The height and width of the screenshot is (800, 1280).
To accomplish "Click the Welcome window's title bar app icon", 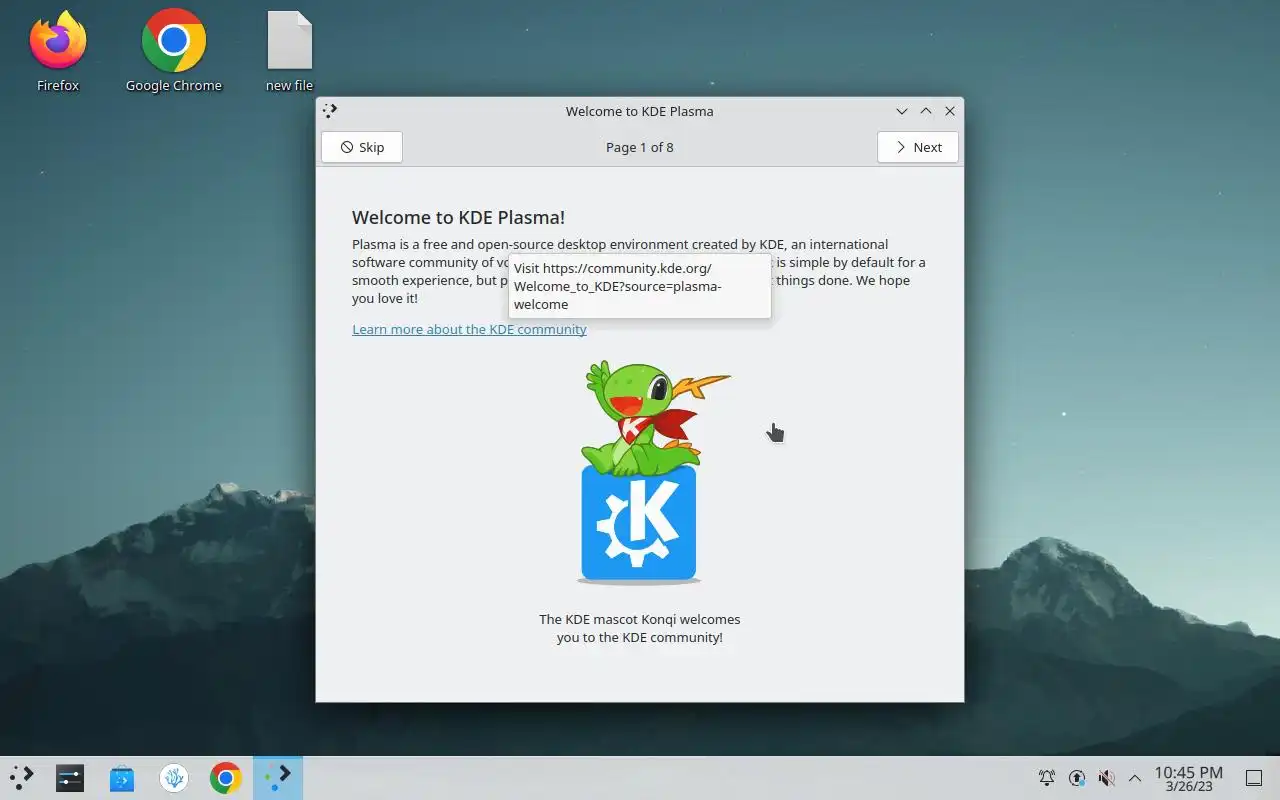I will coord(331,111).
